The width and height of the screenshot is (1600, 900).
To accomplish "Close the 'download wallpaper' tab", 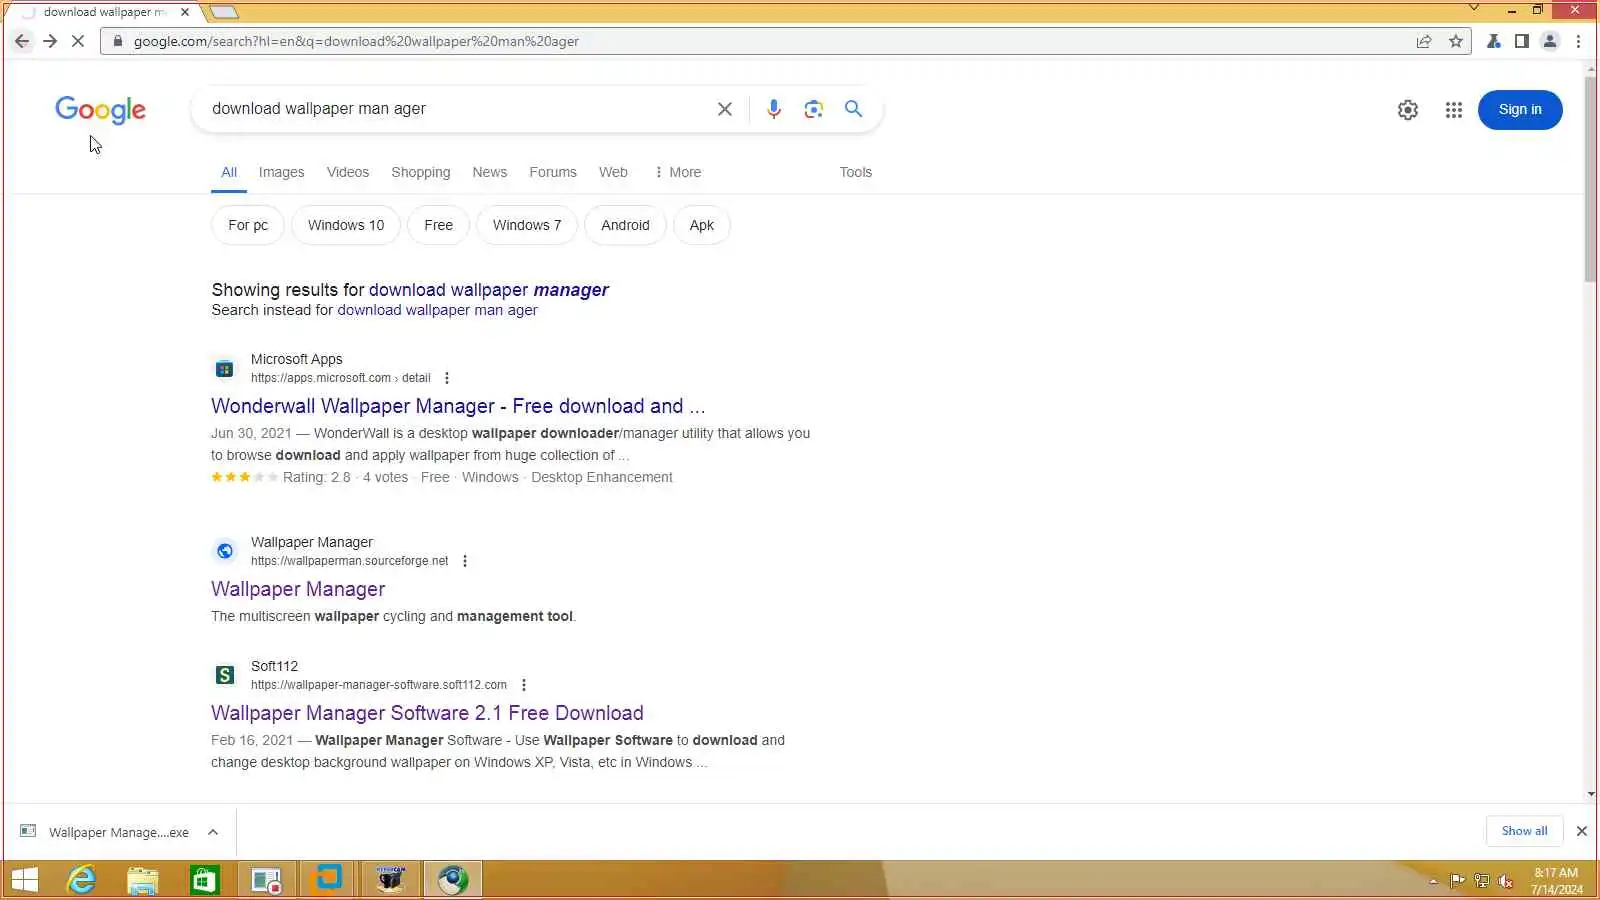I will [x=185, y=12].
